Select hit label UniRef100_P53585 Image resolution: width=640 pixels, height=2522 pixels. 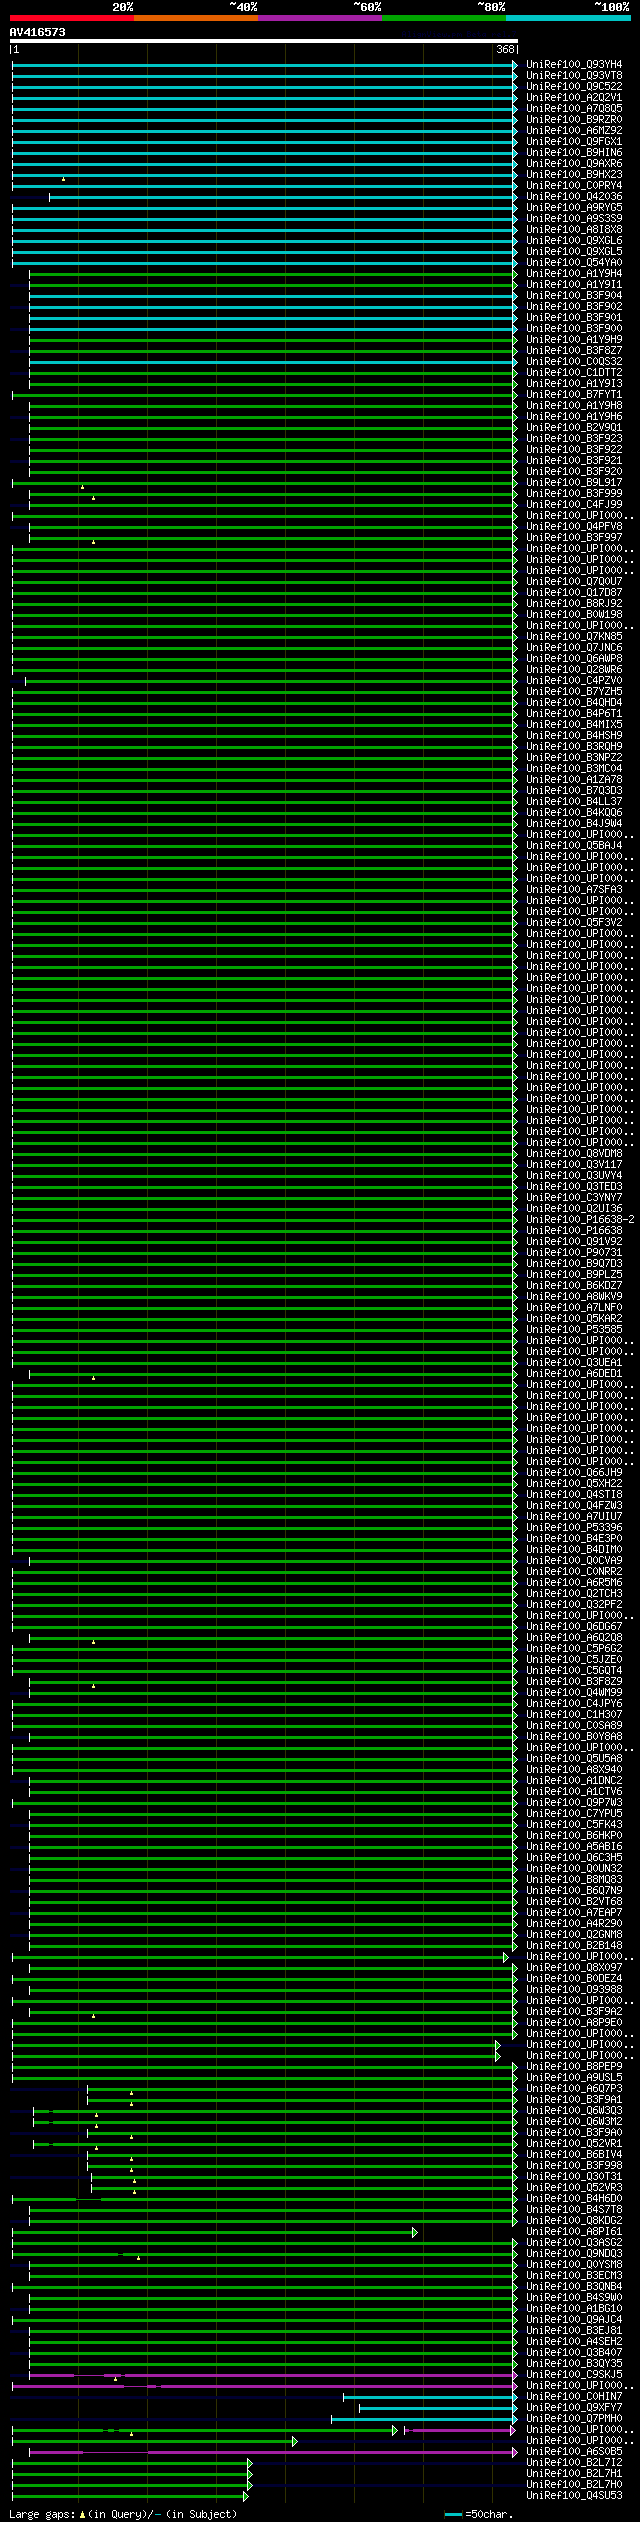pyautogui.click(x=574, y=1330)
